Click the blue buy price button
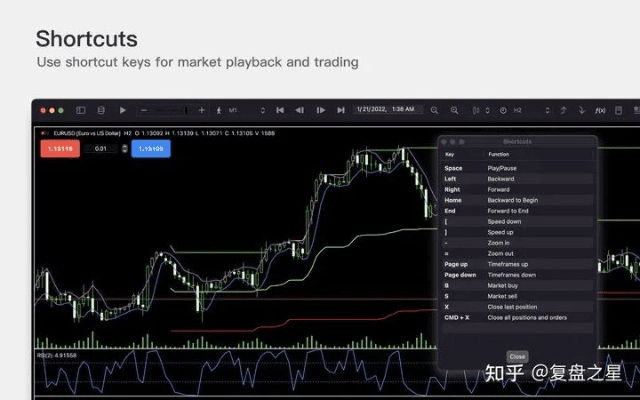The height and width of the screenshot is (400, 640). pos(151,149)
